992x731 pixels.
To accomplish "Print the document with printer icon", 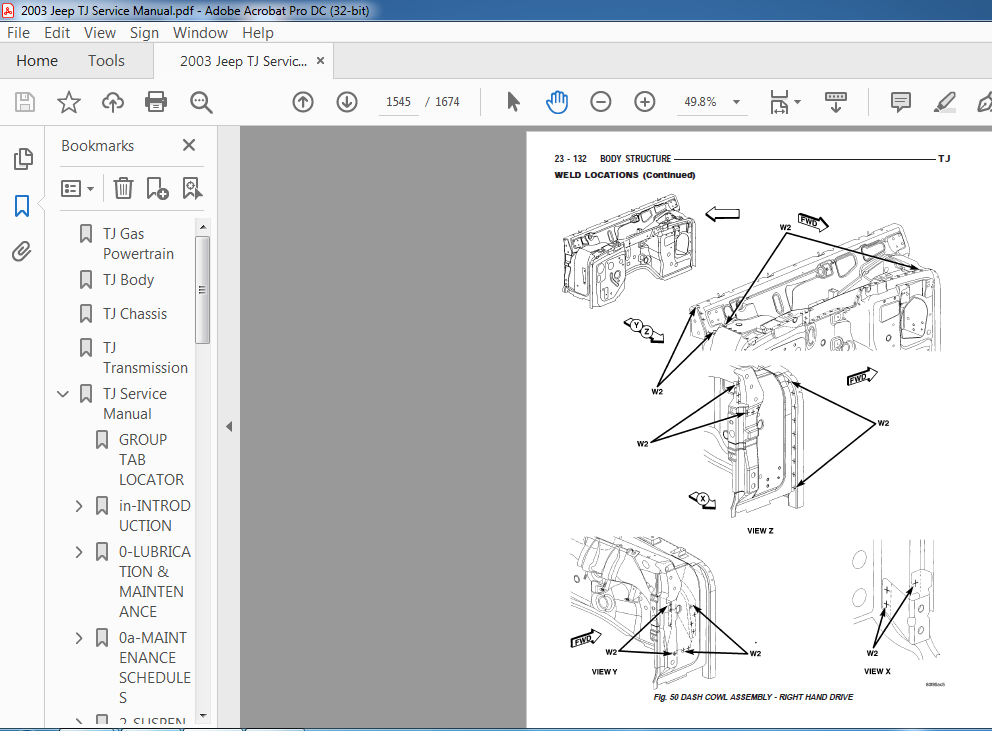I will tap(156, 102).
